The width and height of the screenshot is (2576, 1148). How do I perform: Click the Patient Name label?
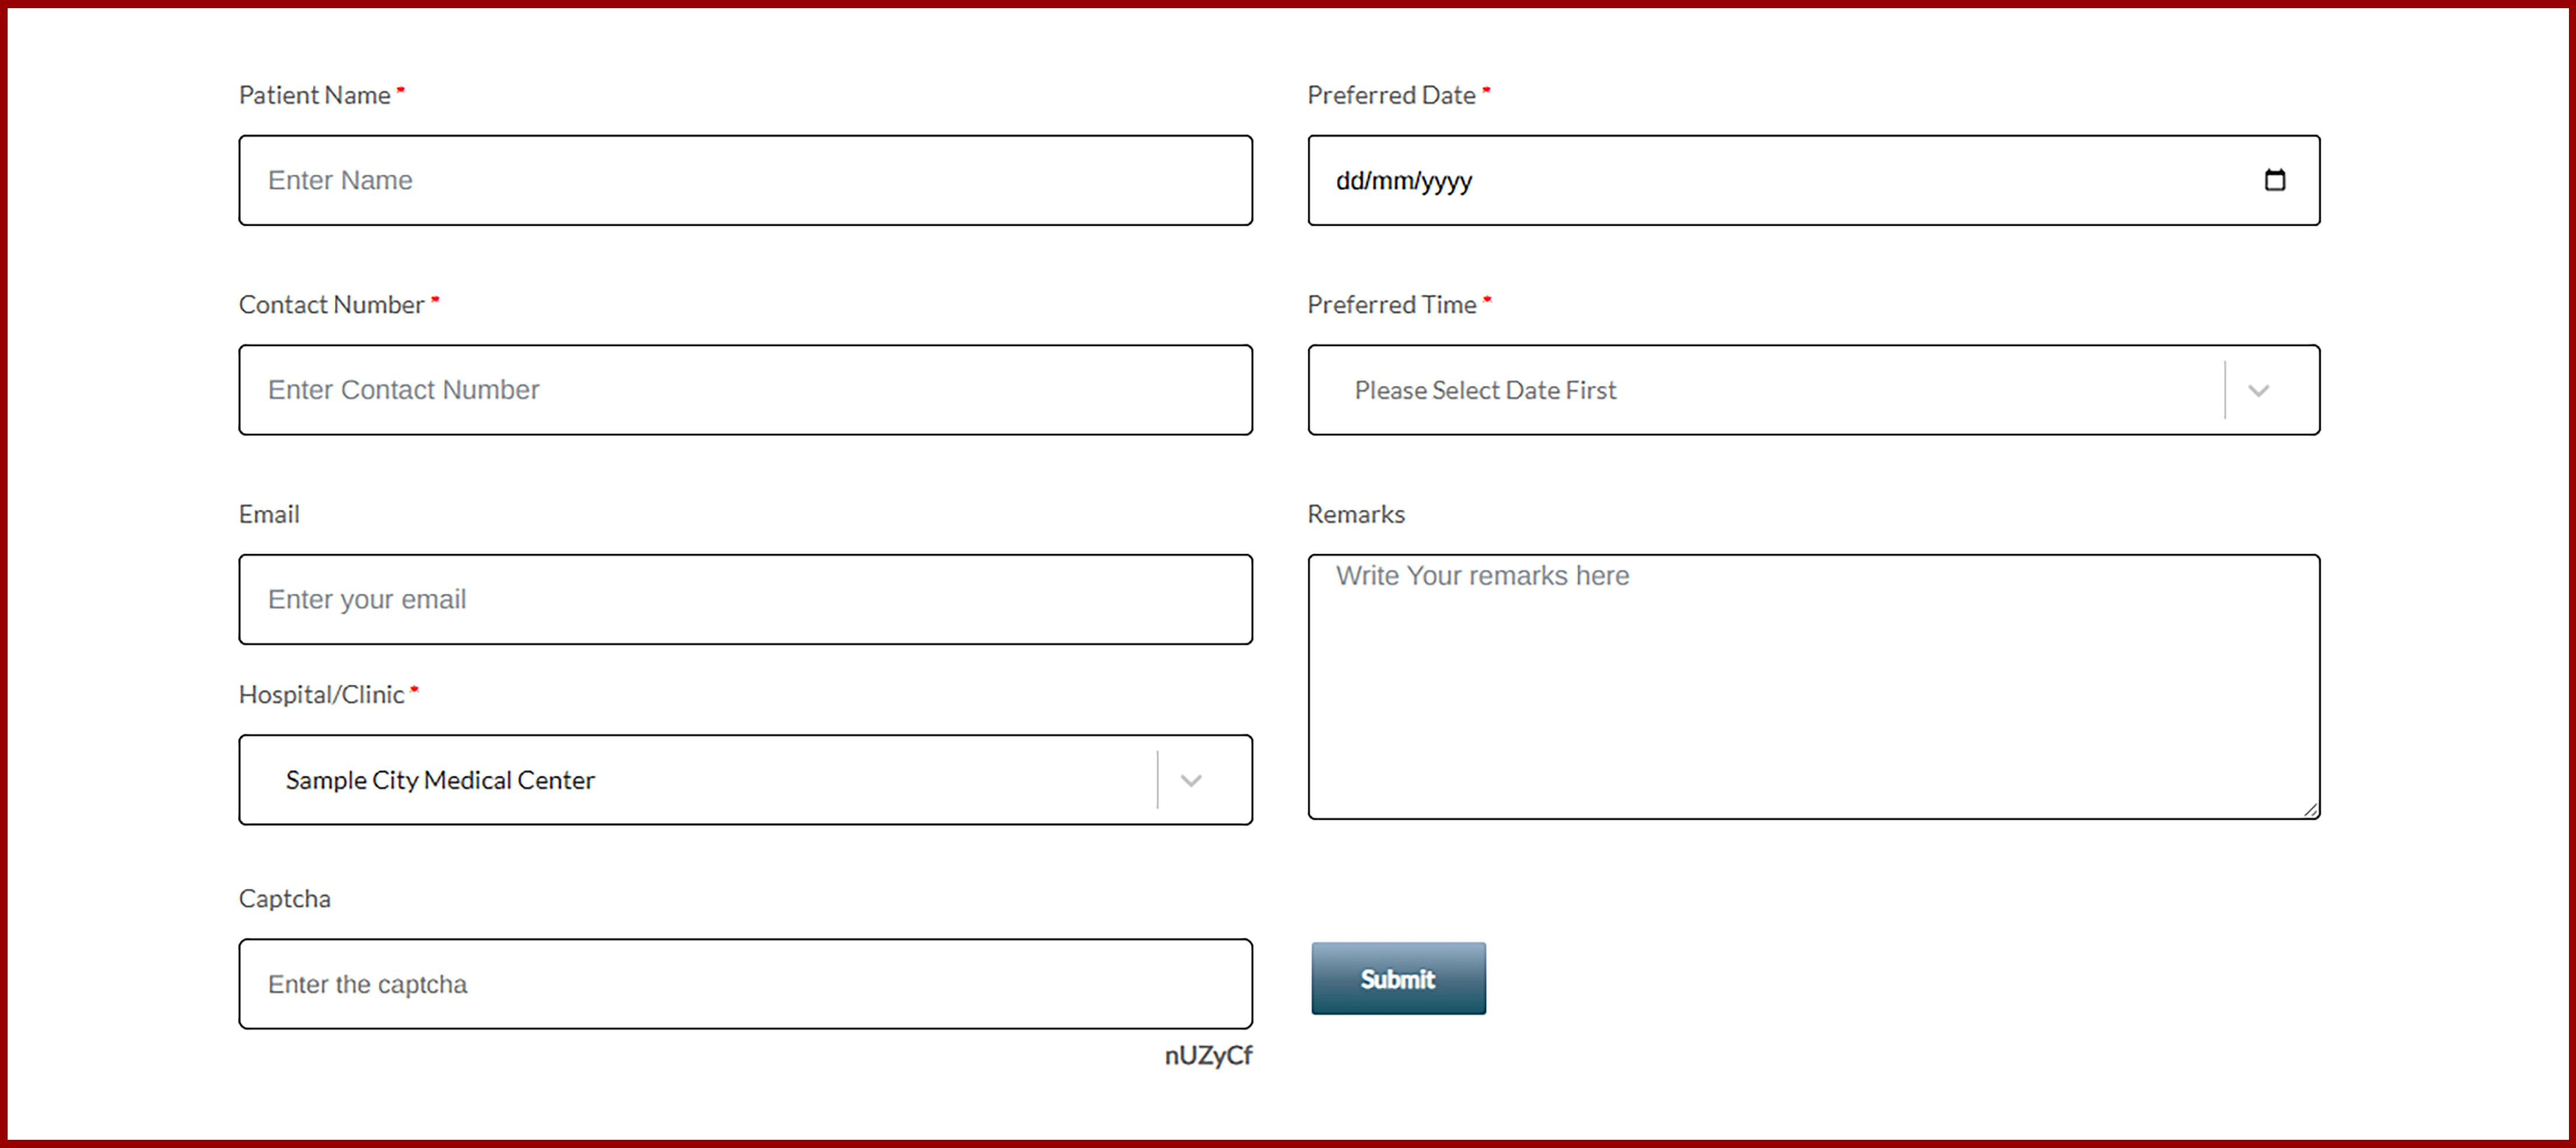(x=314, y=95)
